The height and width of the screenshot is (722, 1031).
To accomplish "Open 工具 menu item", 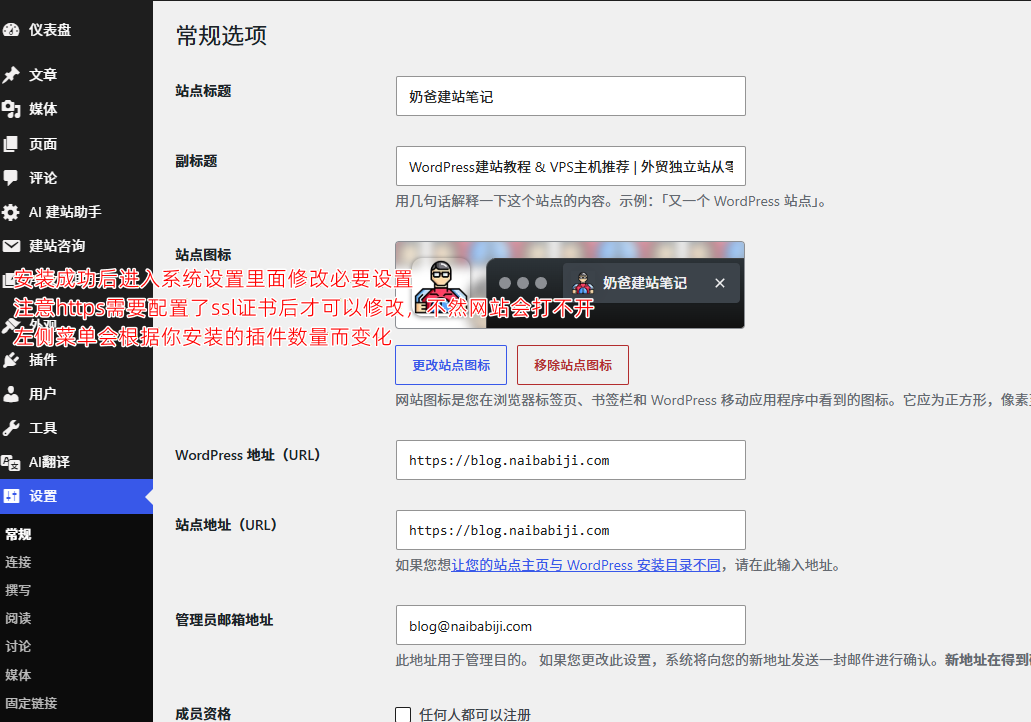I will tap(43, 428).
